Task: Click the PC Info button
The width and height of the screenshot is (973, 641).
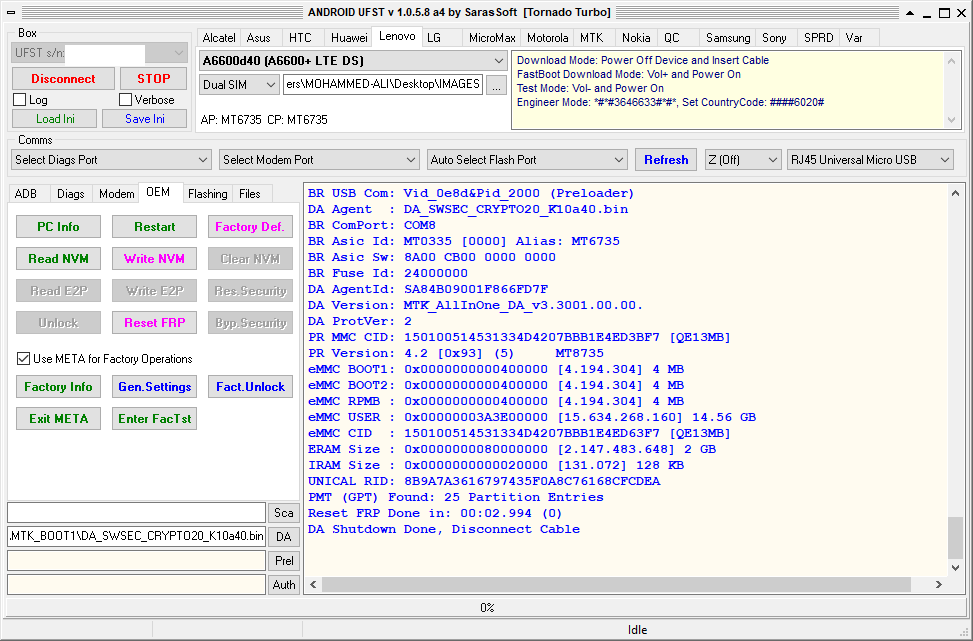Action: coord(58,226)
